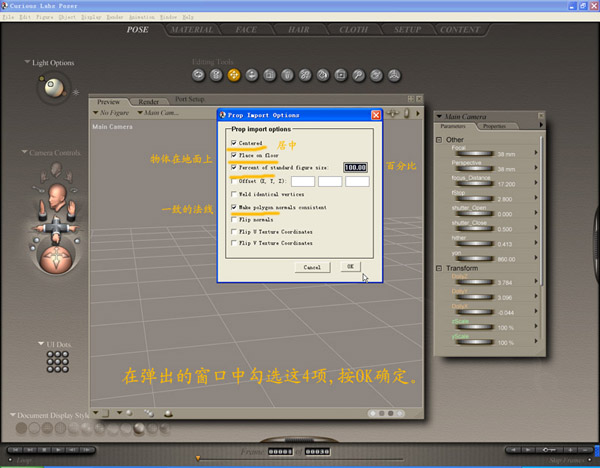Click the first Editing Tools icon (Rotate)
Image resolution: width=600 pixels, height=468 pixels.
(x=197, y=75)
